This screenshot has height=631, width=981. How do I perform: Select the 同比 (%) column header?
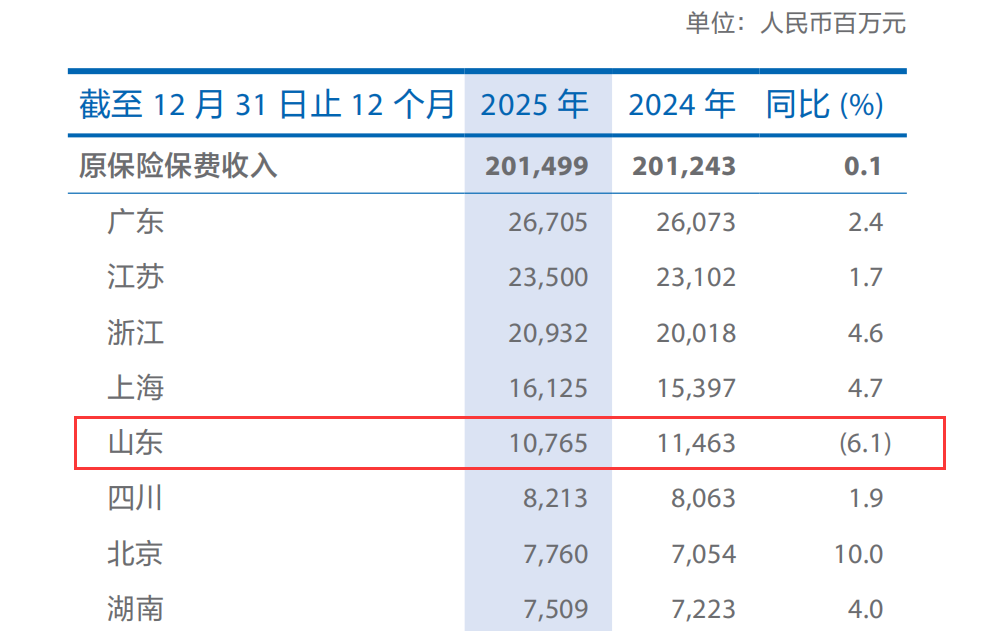click(824, 105)
